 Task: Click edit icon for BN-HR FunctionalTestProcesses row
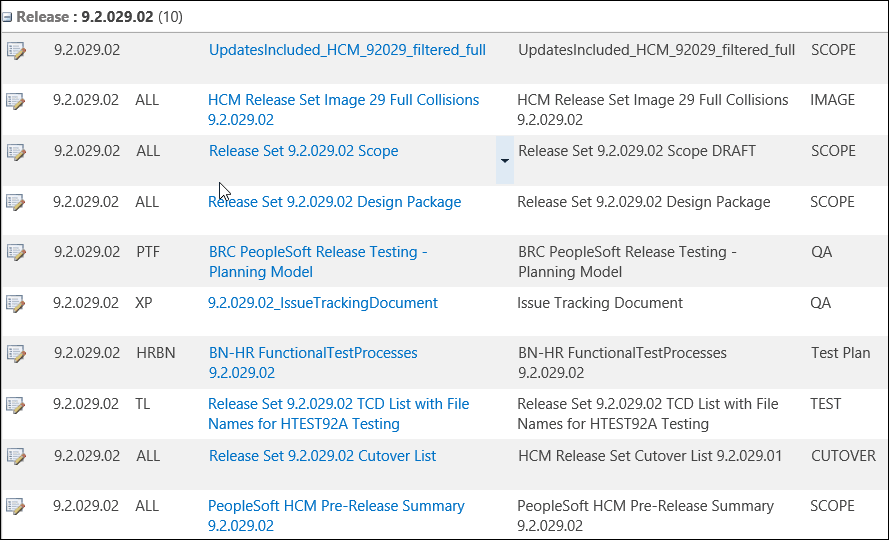point(16,354)
